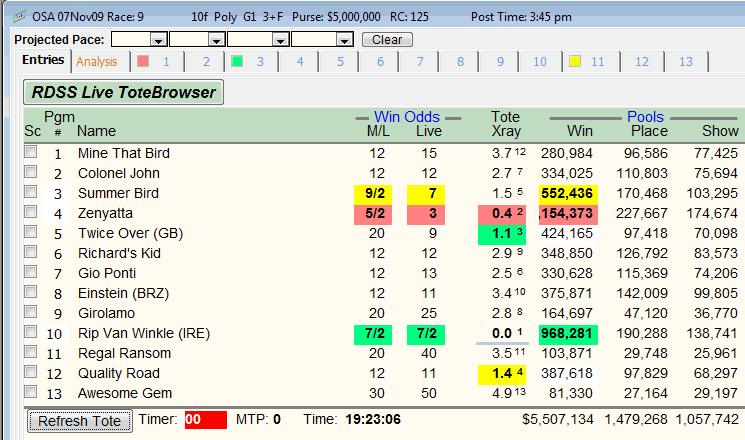
Task: Click the Tote Xray column header
Action: [506, 124]
